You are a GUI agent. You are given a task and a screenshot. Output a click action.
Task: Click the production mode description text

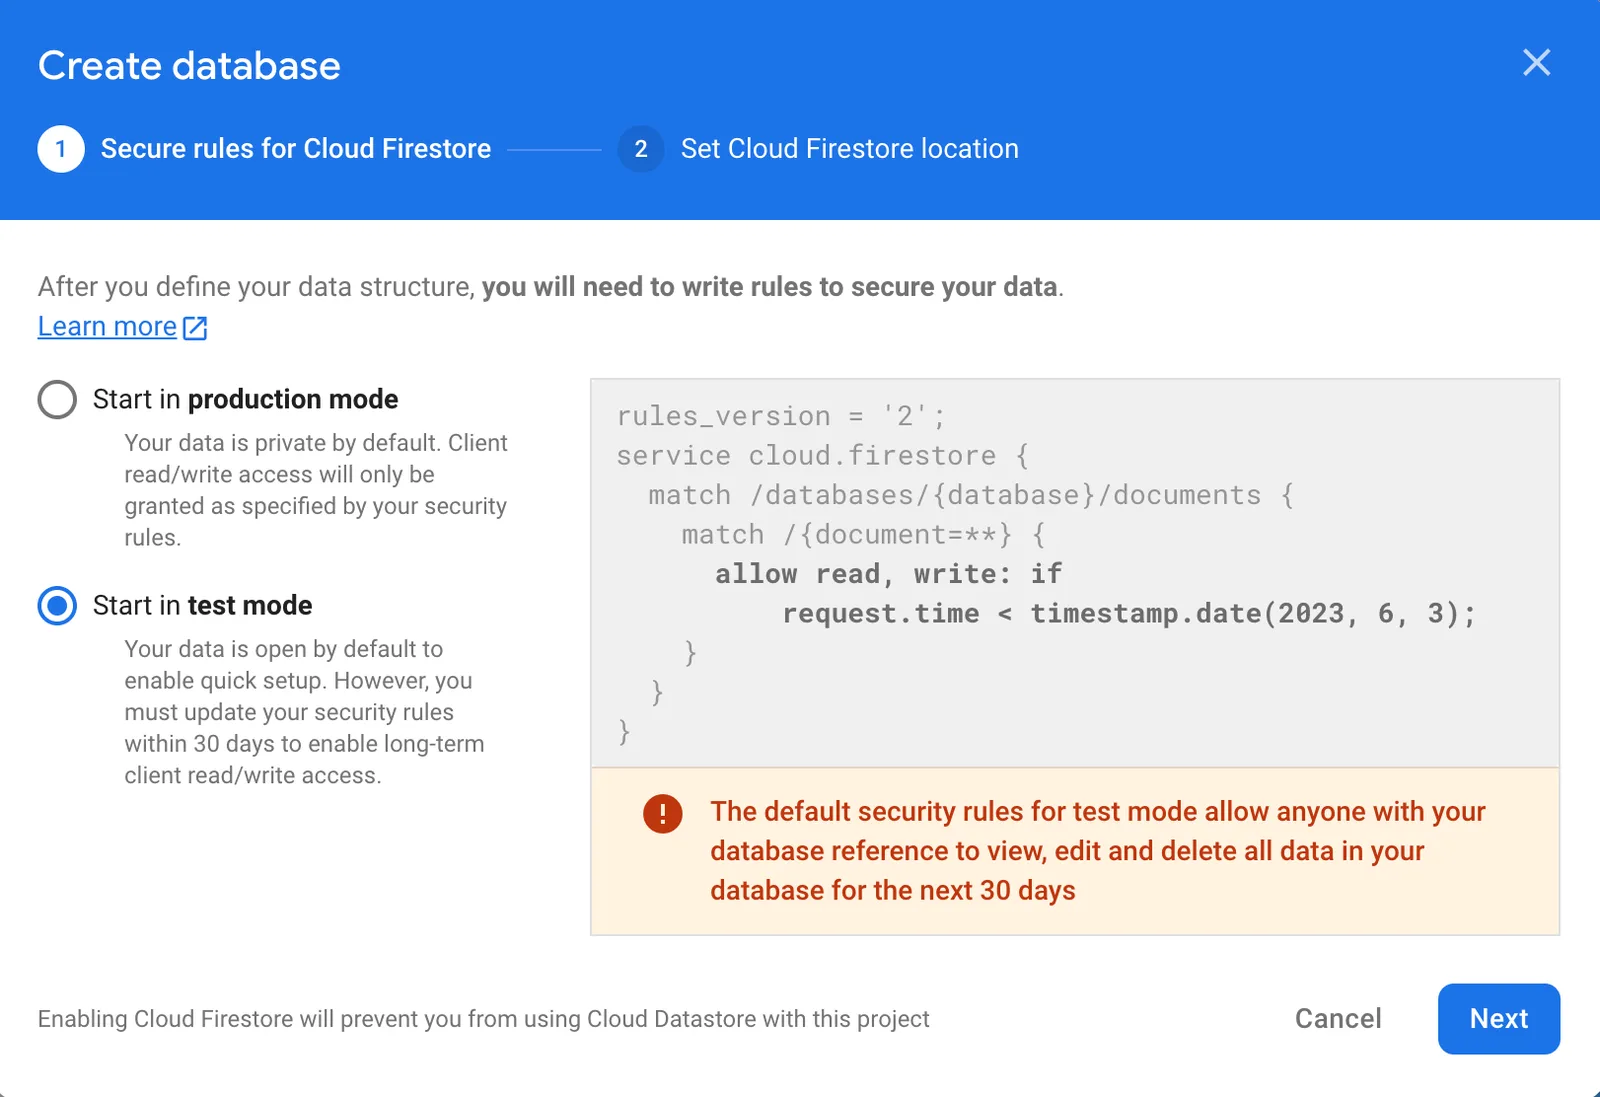316,490
